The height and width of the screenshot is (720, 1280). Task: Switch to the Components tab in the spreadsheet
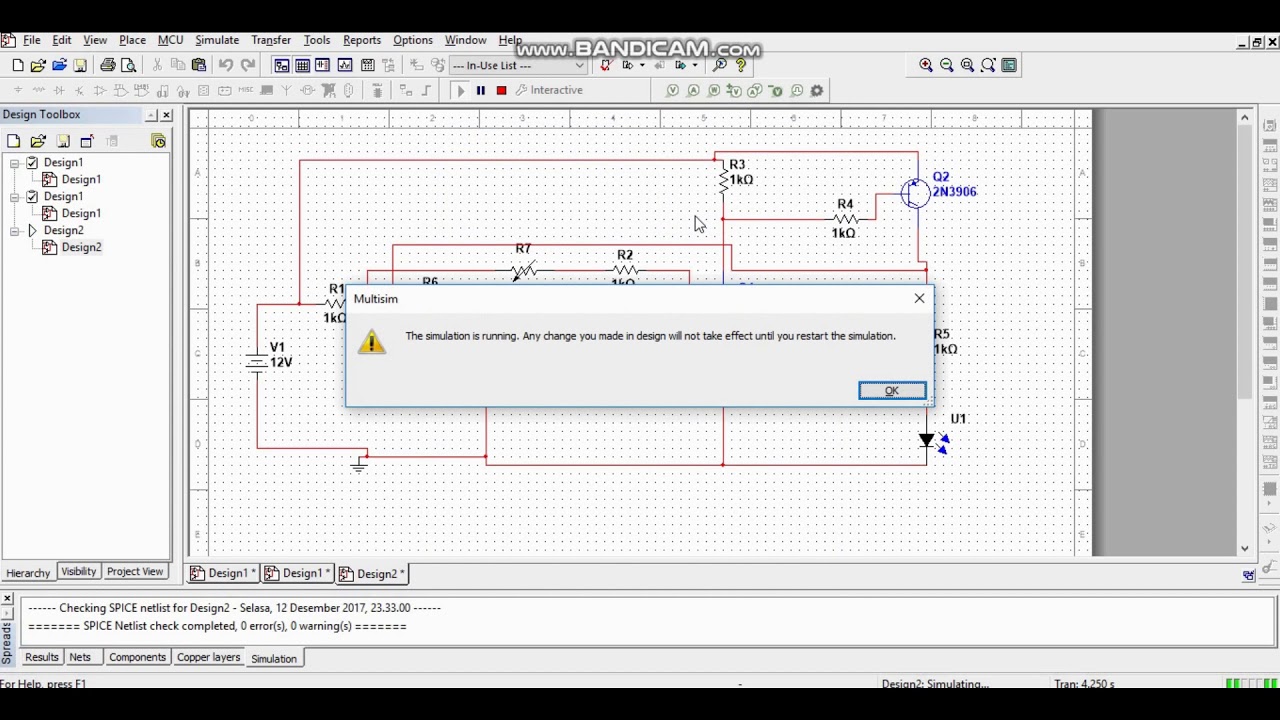click(137, 657)
